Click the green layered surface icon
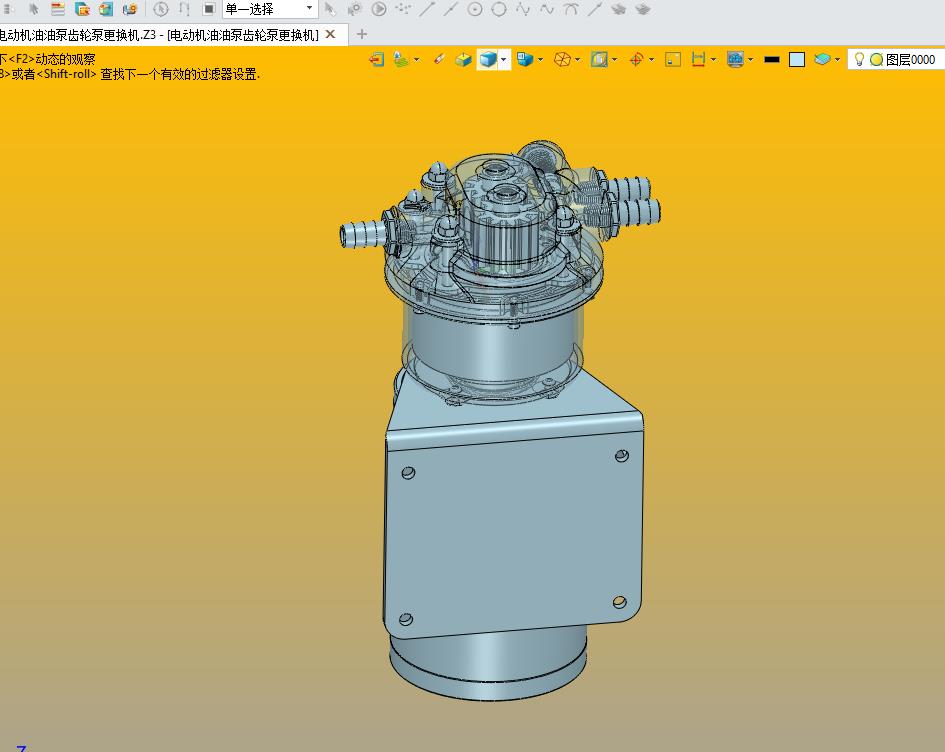Screen dimensions: 945x752 click(401, 59)
